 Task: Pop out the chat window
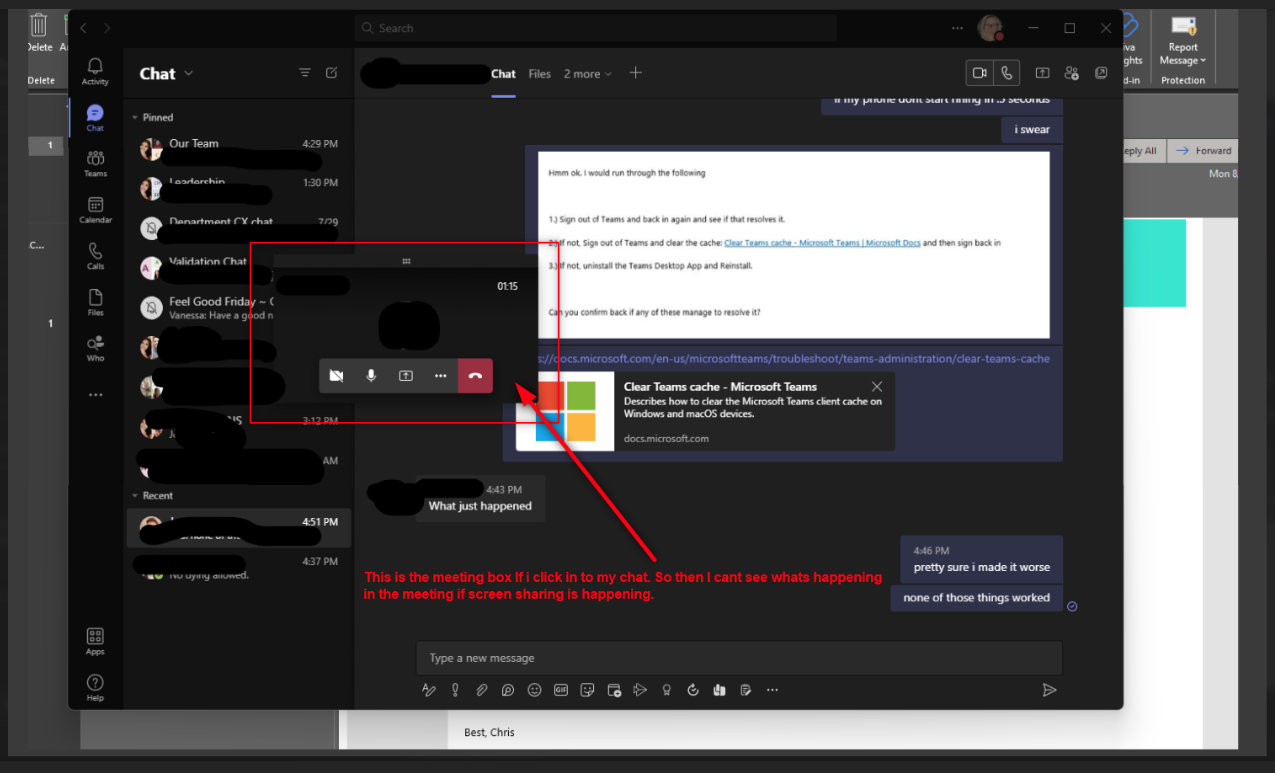tap(1101, 73)
